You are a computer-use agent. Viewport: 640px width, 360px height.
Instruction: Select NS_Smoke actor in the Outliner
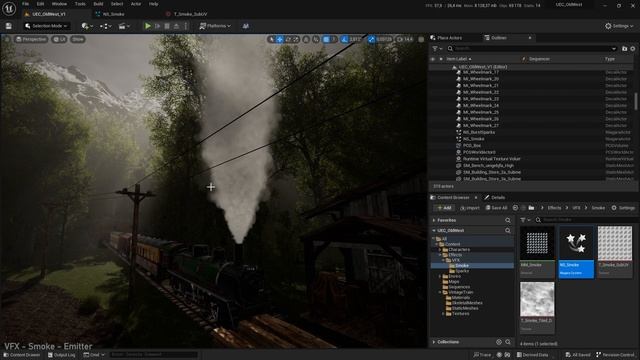[x=531, y=139]
